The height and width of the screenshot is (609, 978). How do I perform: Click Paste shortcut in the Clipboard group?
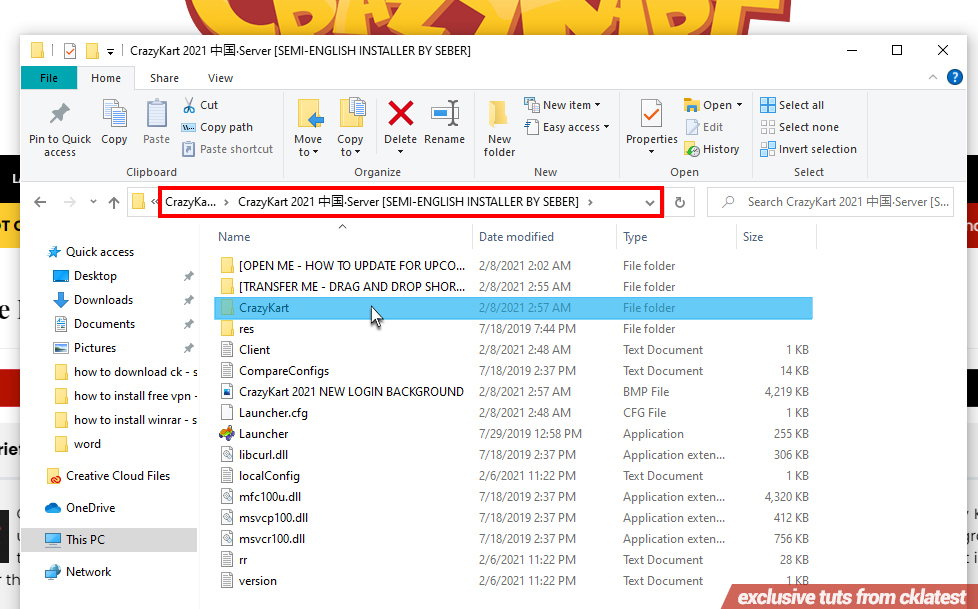tap(228, 149)
